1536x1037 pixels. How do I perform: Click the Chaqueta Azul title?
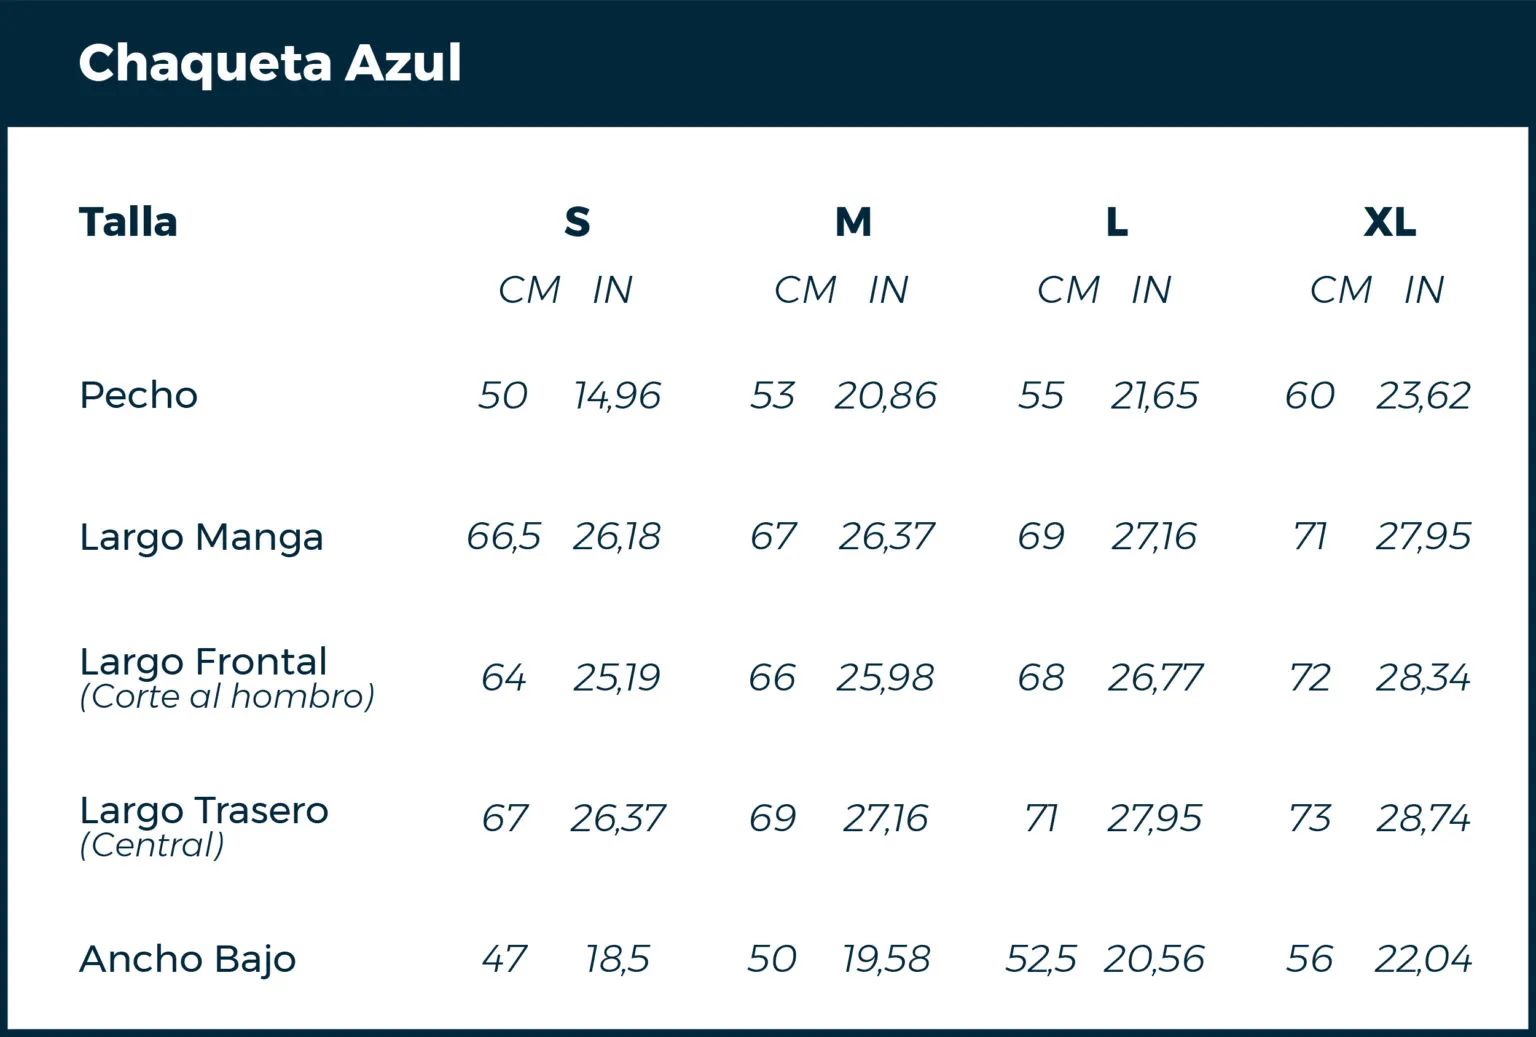point(270,64)
